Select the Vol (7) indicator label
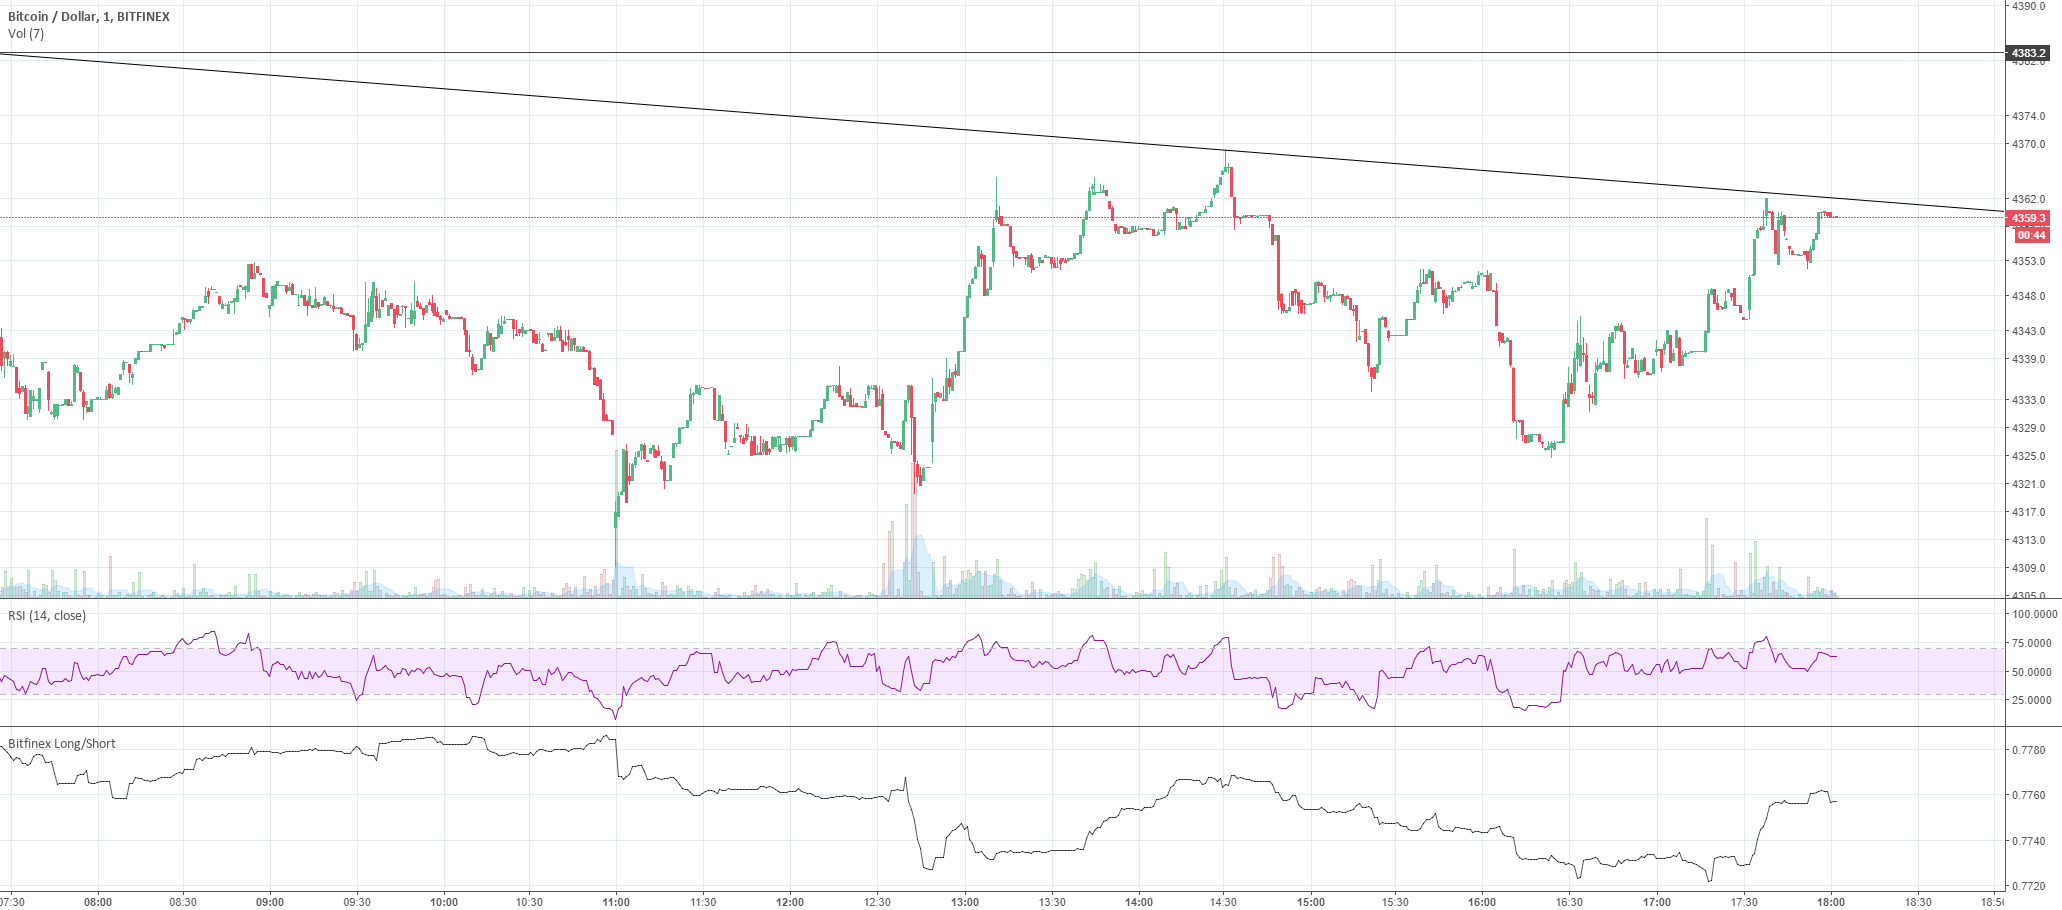2062x910 pixels. (x=26, y=34)
